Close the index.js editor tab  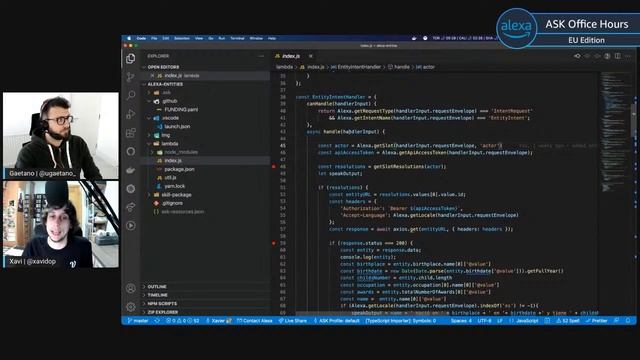tap(311, 56)
